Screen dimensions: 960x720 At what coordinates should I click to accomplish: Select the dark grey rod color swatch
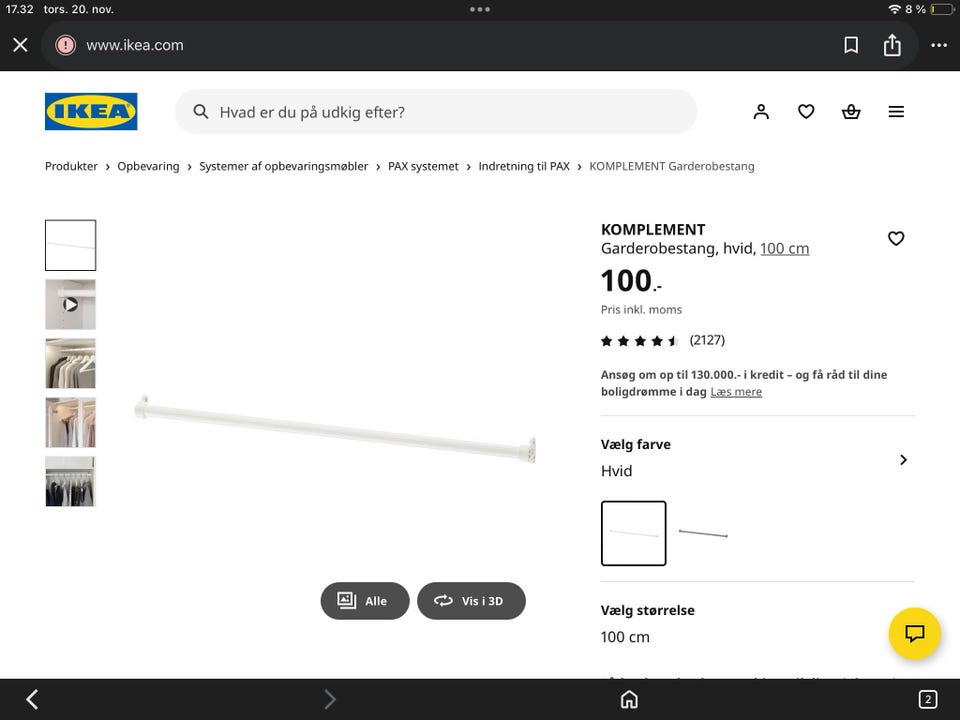coord(703,533)
